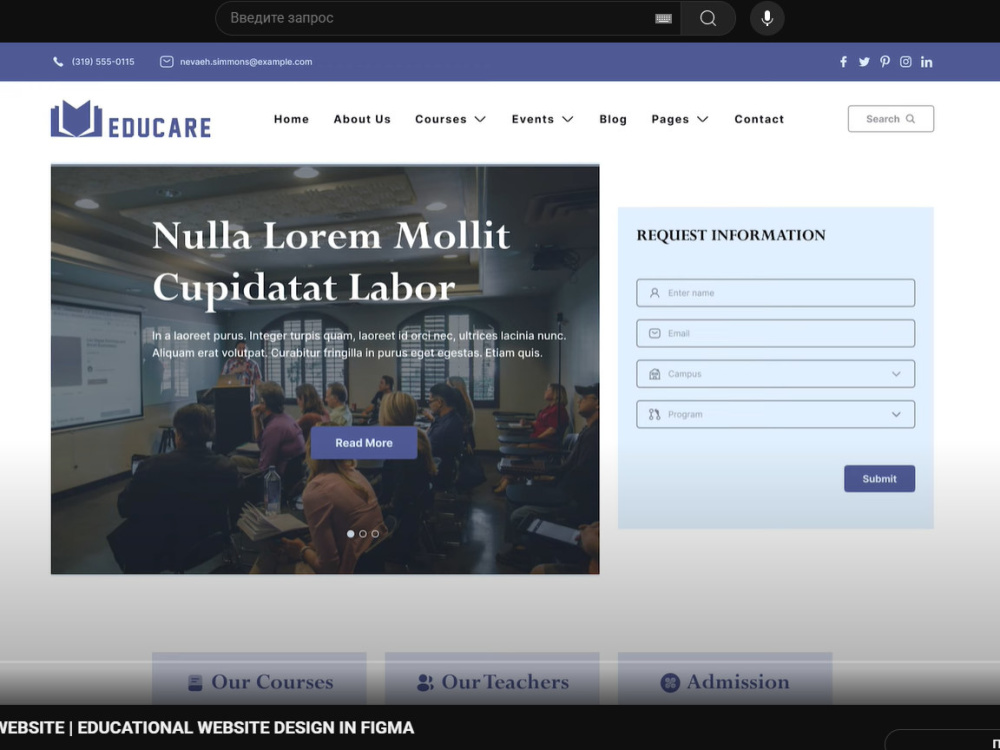Go to the Home menu item
Image resolution: width=1000 pixels, height=750 pixels.
pos(291,119)
